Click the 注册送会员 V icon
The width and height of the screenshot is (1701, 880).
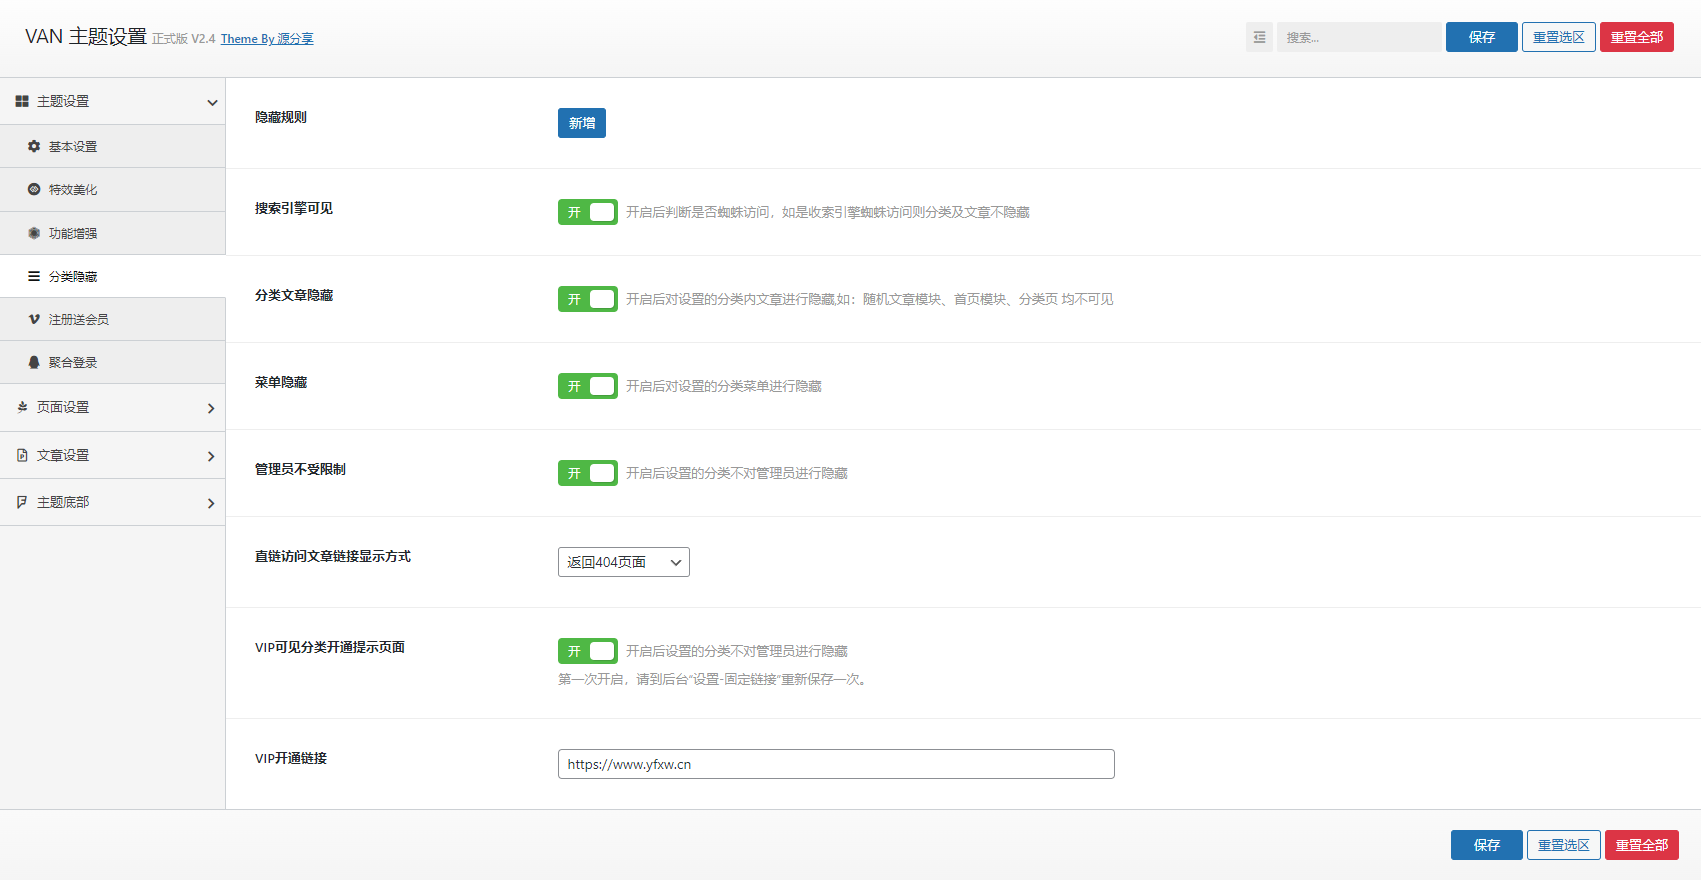tap(34, 319)
